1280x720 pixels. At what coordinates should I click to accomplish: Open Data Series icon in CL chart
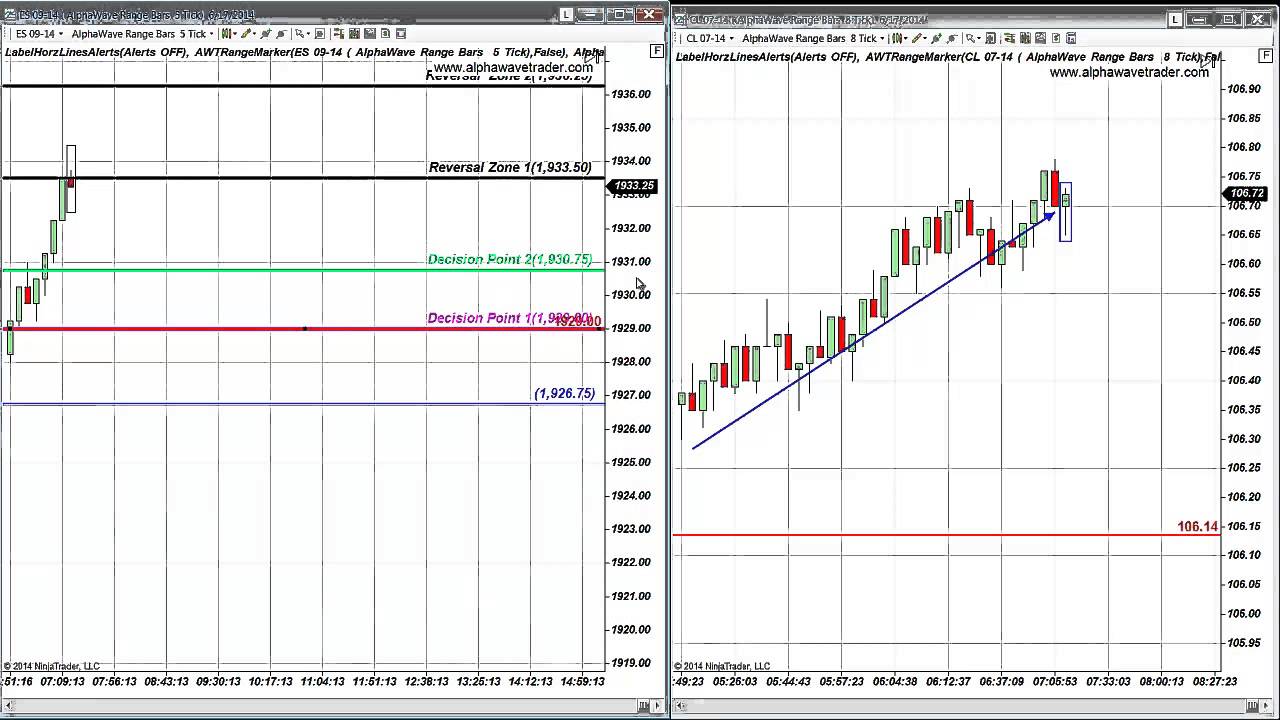pyautogui.click(x=1025, y=38)
